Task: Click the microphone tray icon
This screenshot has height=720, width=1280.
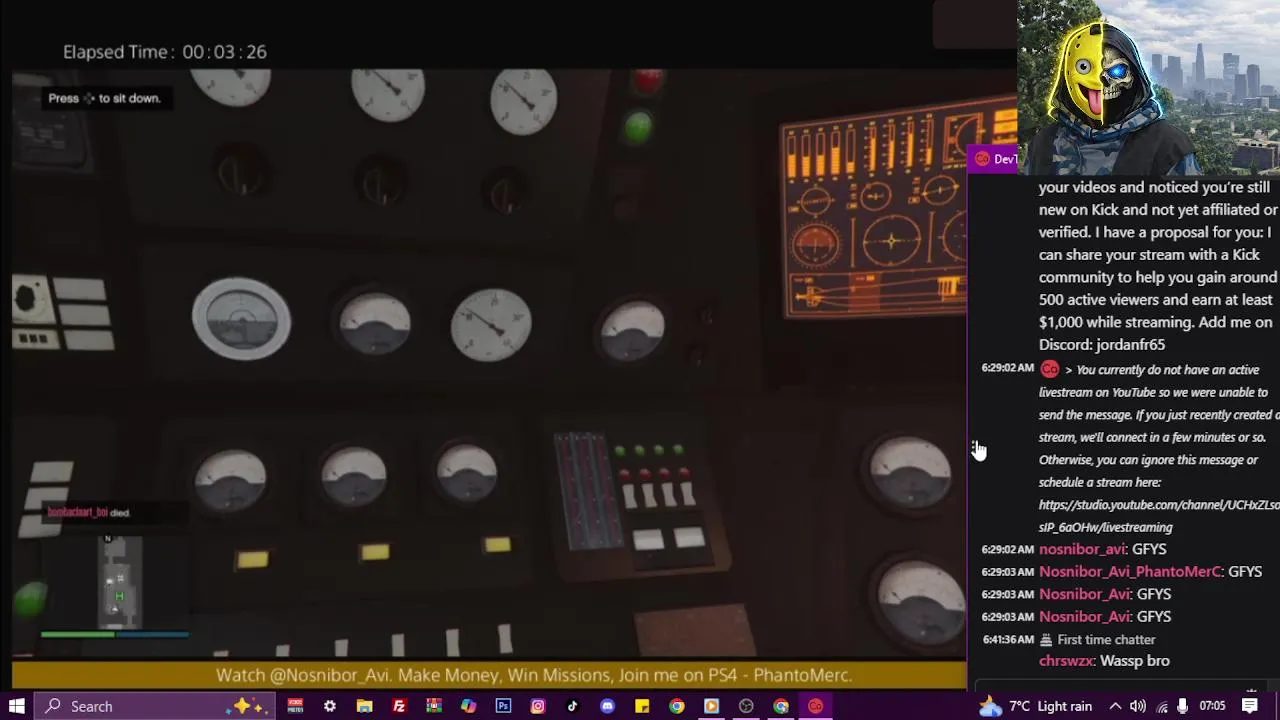Action: coord(1183,706)
